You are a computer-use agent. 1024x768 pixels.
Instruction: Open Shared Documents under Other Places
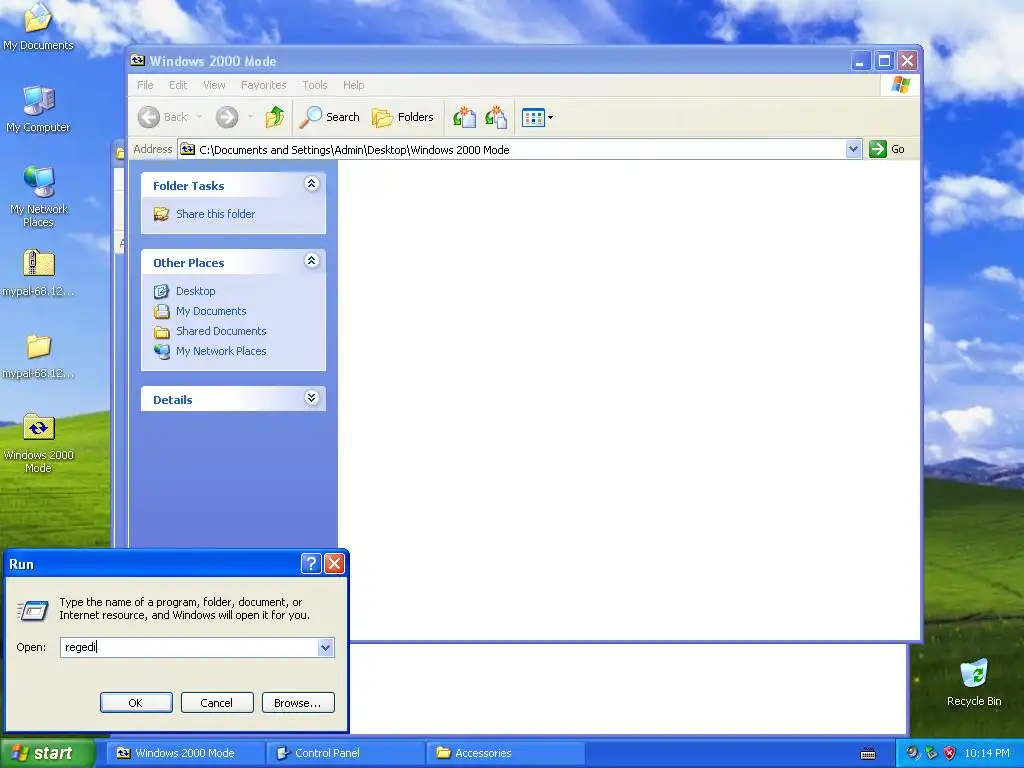pyautogui.click(x=221, y=331)
